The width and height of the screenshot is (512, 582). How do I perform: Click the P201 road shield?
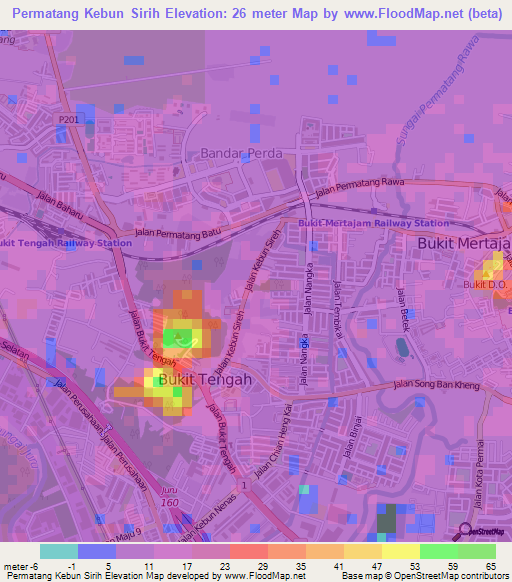[x=69, y=120]
